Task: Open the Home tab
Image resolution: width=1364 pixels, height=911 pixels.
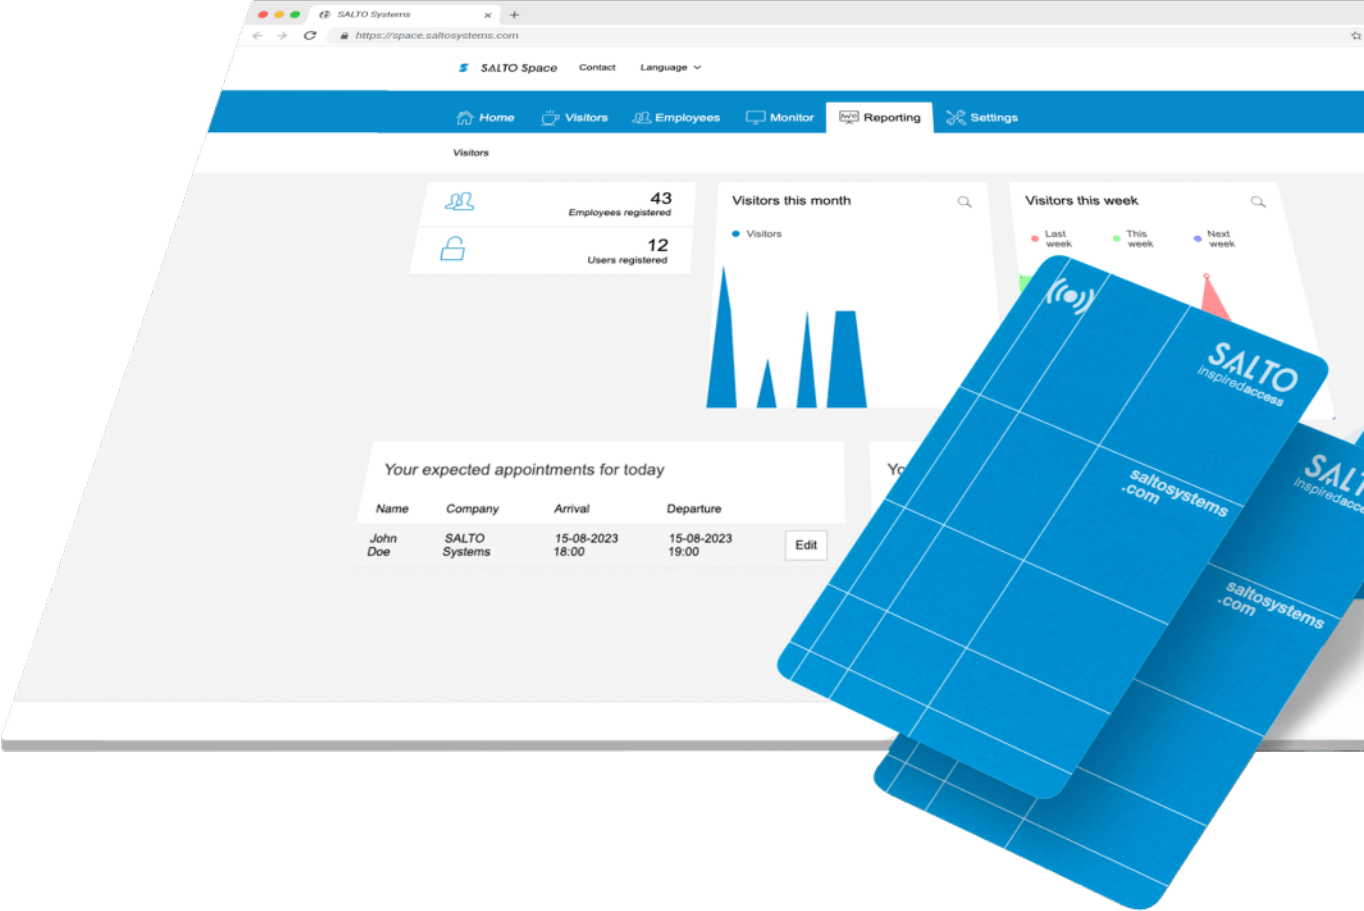Action: 485,118
